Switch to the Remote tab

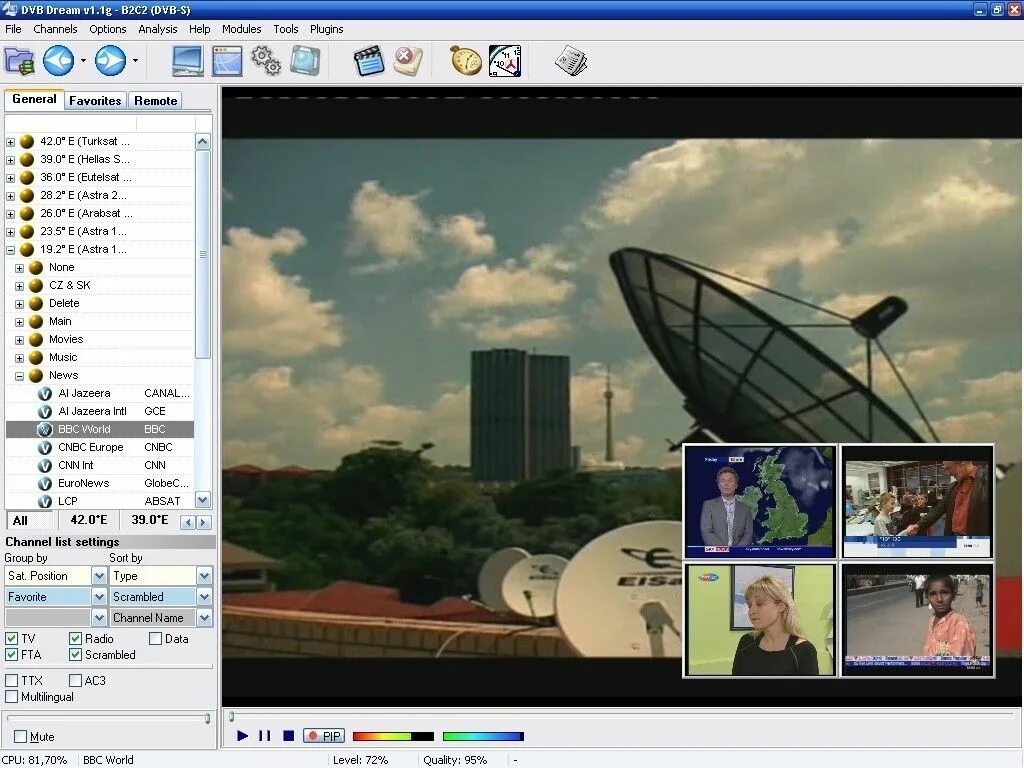[x=155, y=101]
